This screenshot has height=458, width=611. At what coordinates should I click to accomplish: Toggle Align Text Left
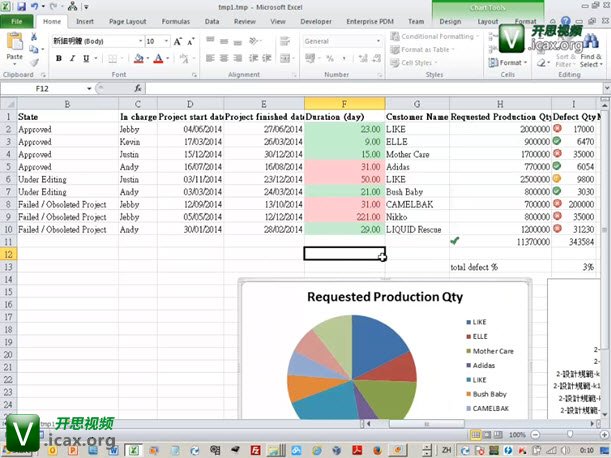pos(210,58)
